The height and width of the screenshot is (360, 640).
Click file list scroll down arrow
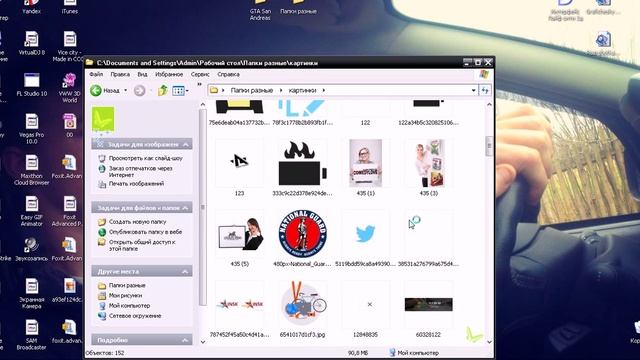click(489, 342)
